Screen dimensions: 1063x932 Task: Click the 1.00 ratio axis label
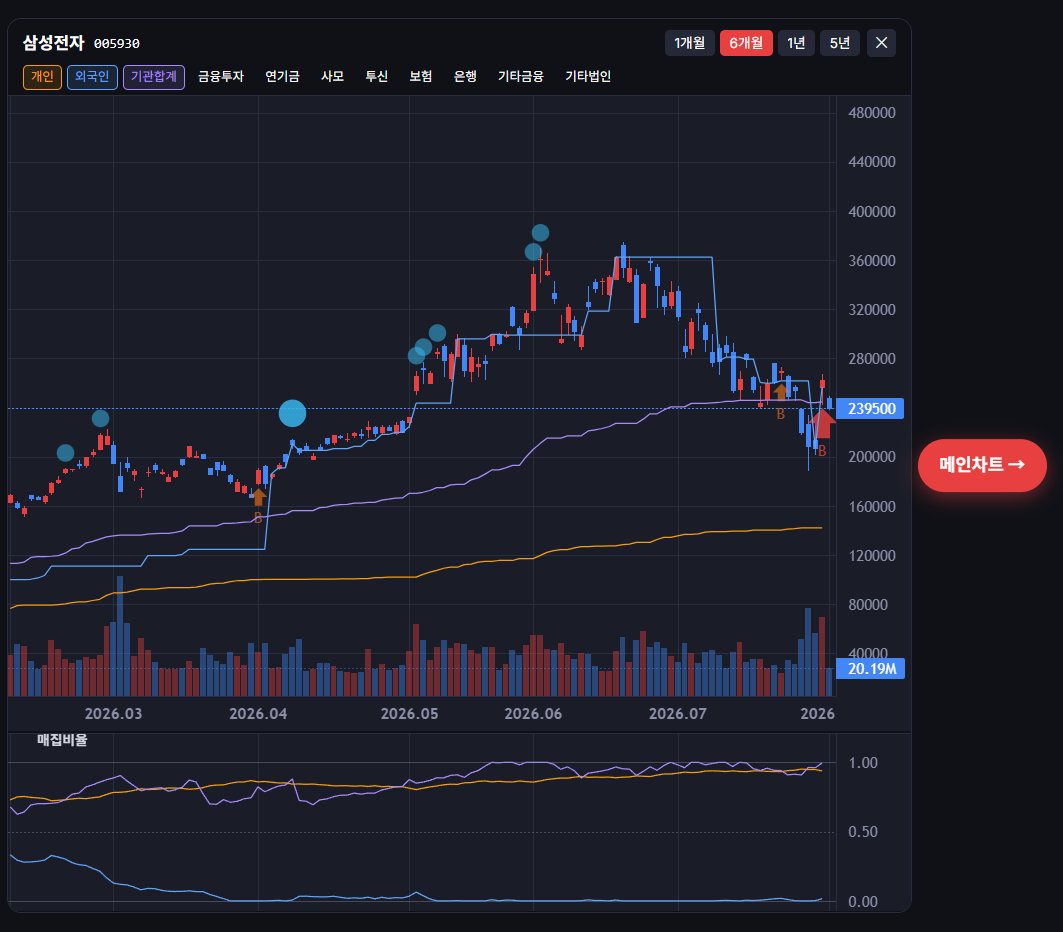(x=863, y=763)
